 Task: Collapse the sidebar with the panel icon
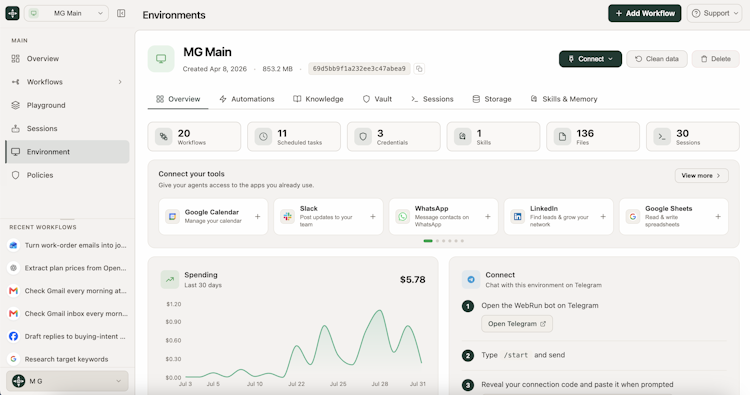point(121,13)
